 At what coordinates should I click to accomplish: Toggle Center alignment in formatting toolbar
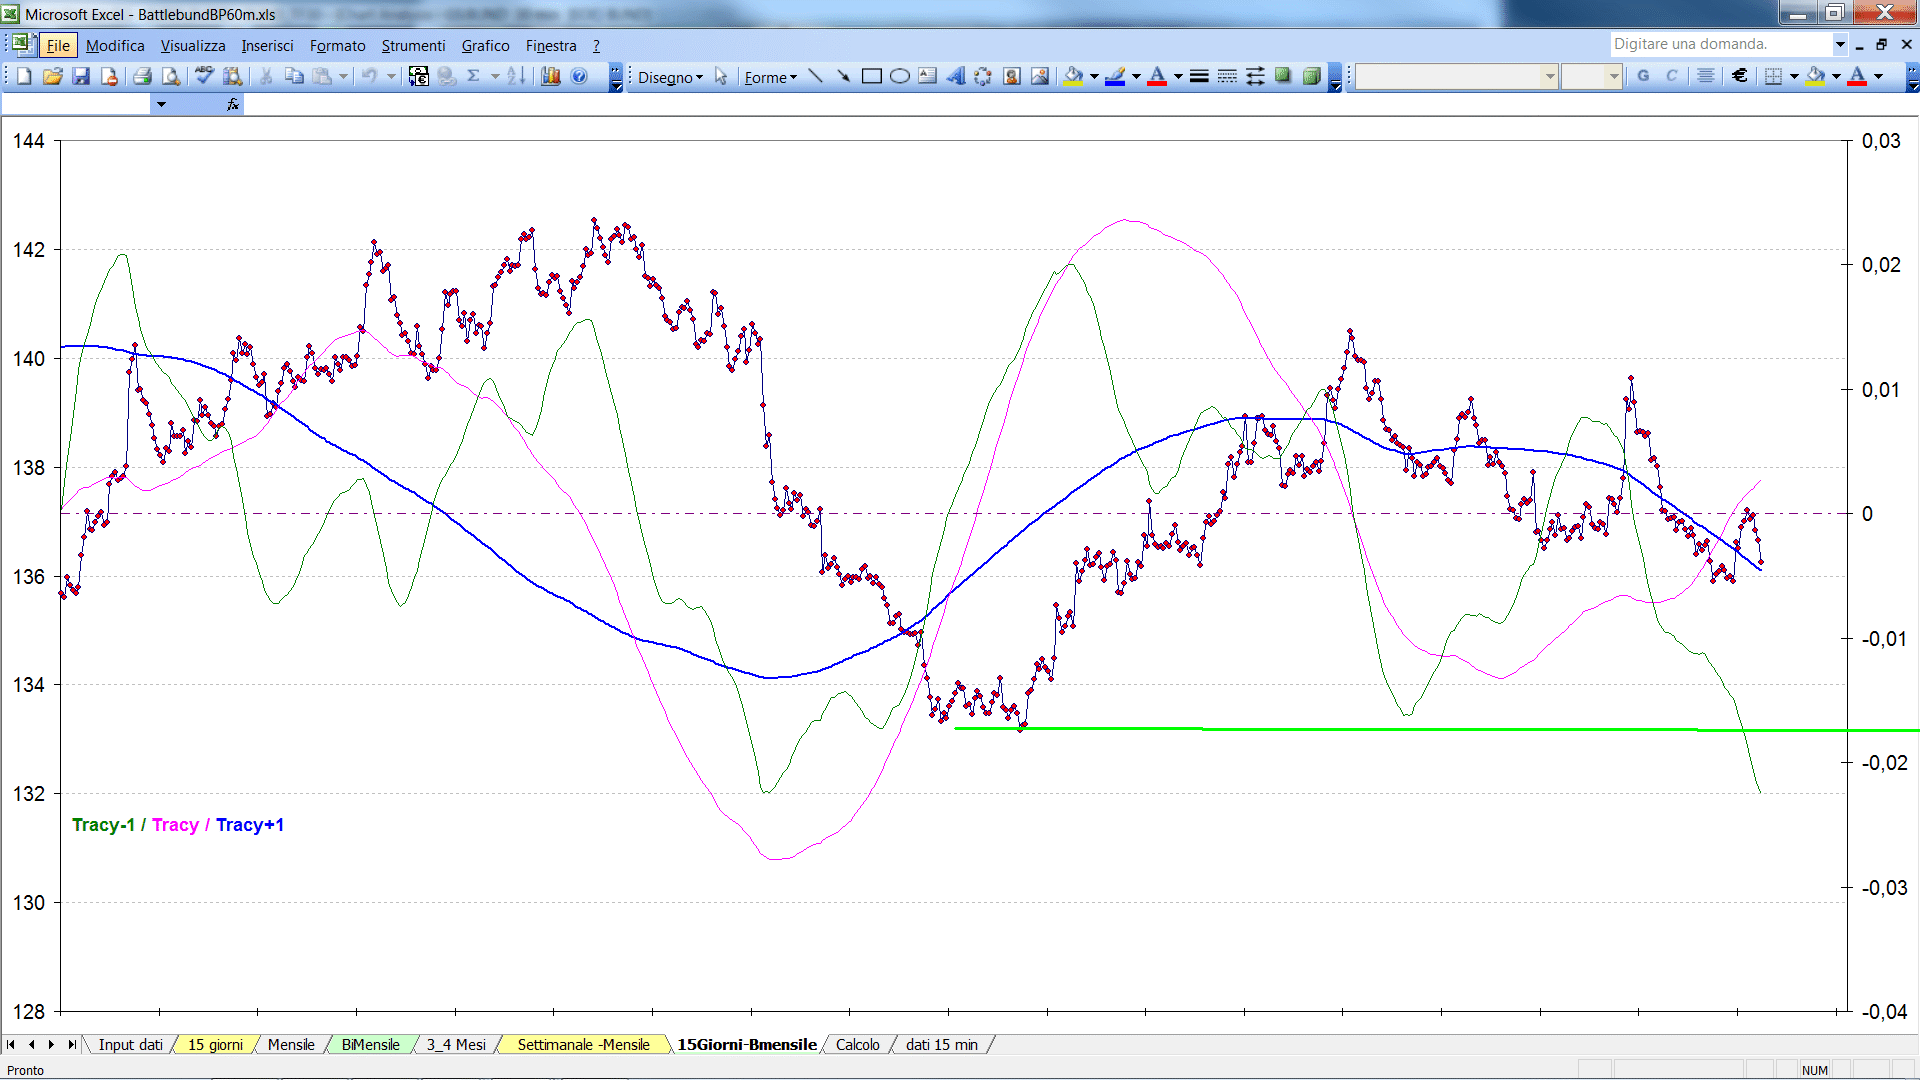click(1706, 76)
